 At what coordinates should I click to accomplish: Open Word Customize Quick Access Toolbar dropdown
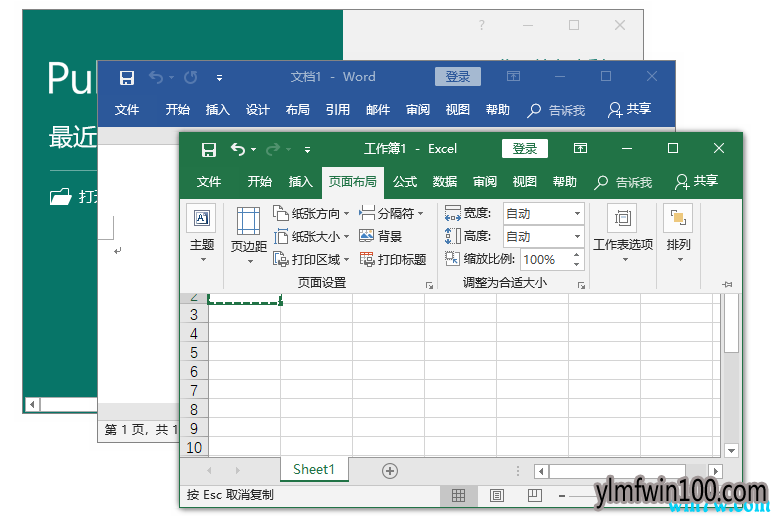tap(219, 78)
